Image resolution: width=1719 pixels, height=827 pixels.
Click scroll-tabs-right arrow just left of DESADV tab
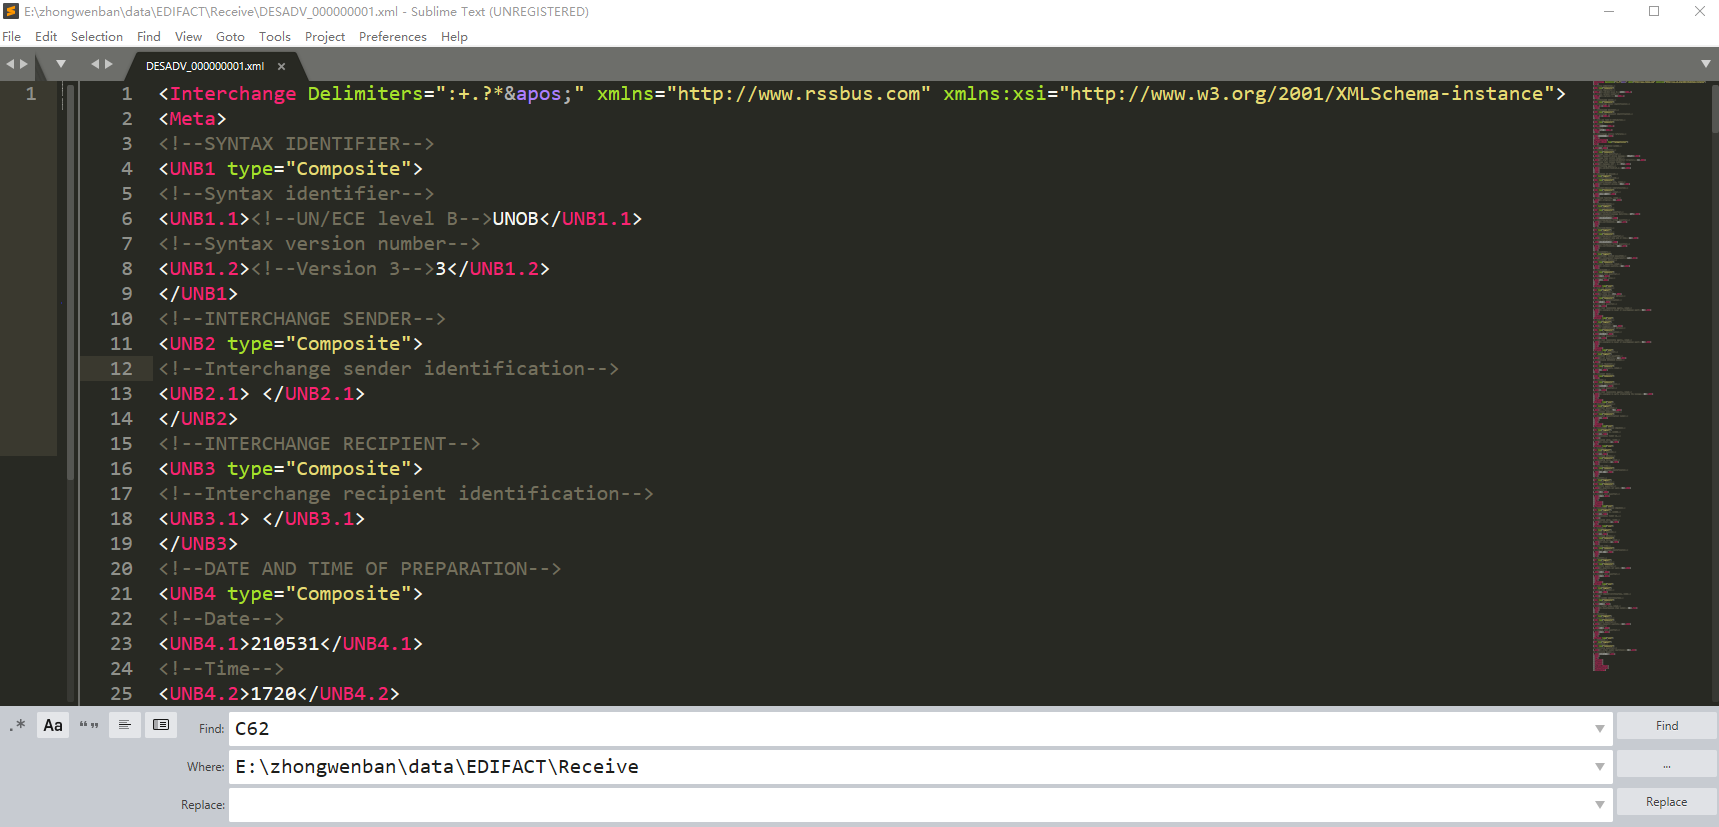pyautogui.click(x=109, y=64)
